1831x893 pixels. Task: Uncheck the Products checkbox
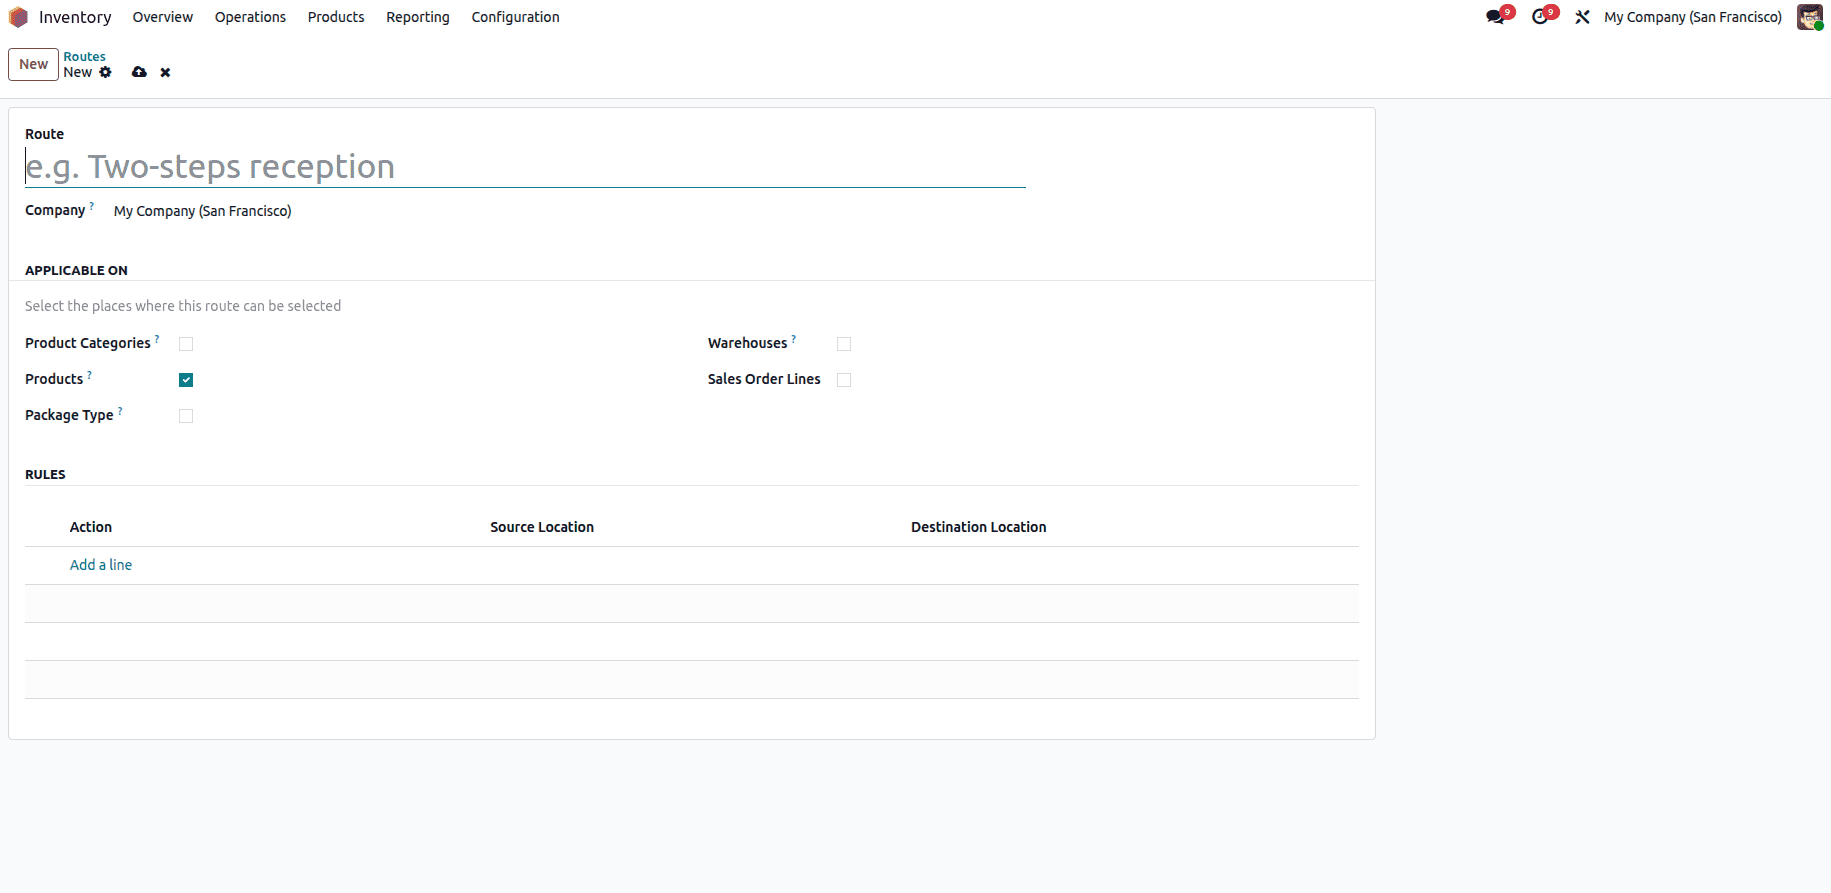click(x=186, y=380)
